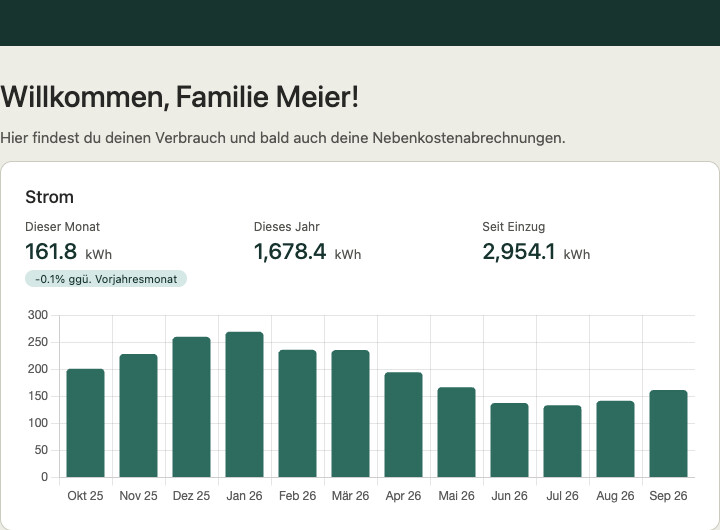Click the subtitle mentioning Nebenkostenabrechnungen

tap(283, 138)
